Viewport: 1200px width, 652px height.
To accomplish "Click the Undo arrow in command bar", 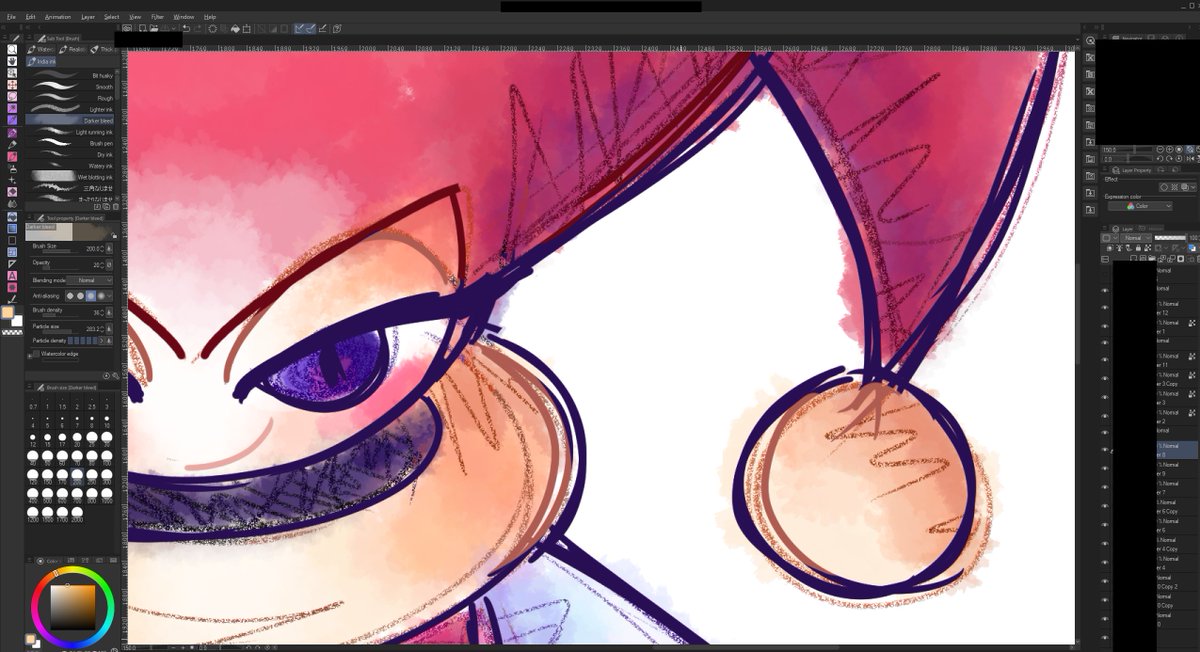I will click(186, 28).
